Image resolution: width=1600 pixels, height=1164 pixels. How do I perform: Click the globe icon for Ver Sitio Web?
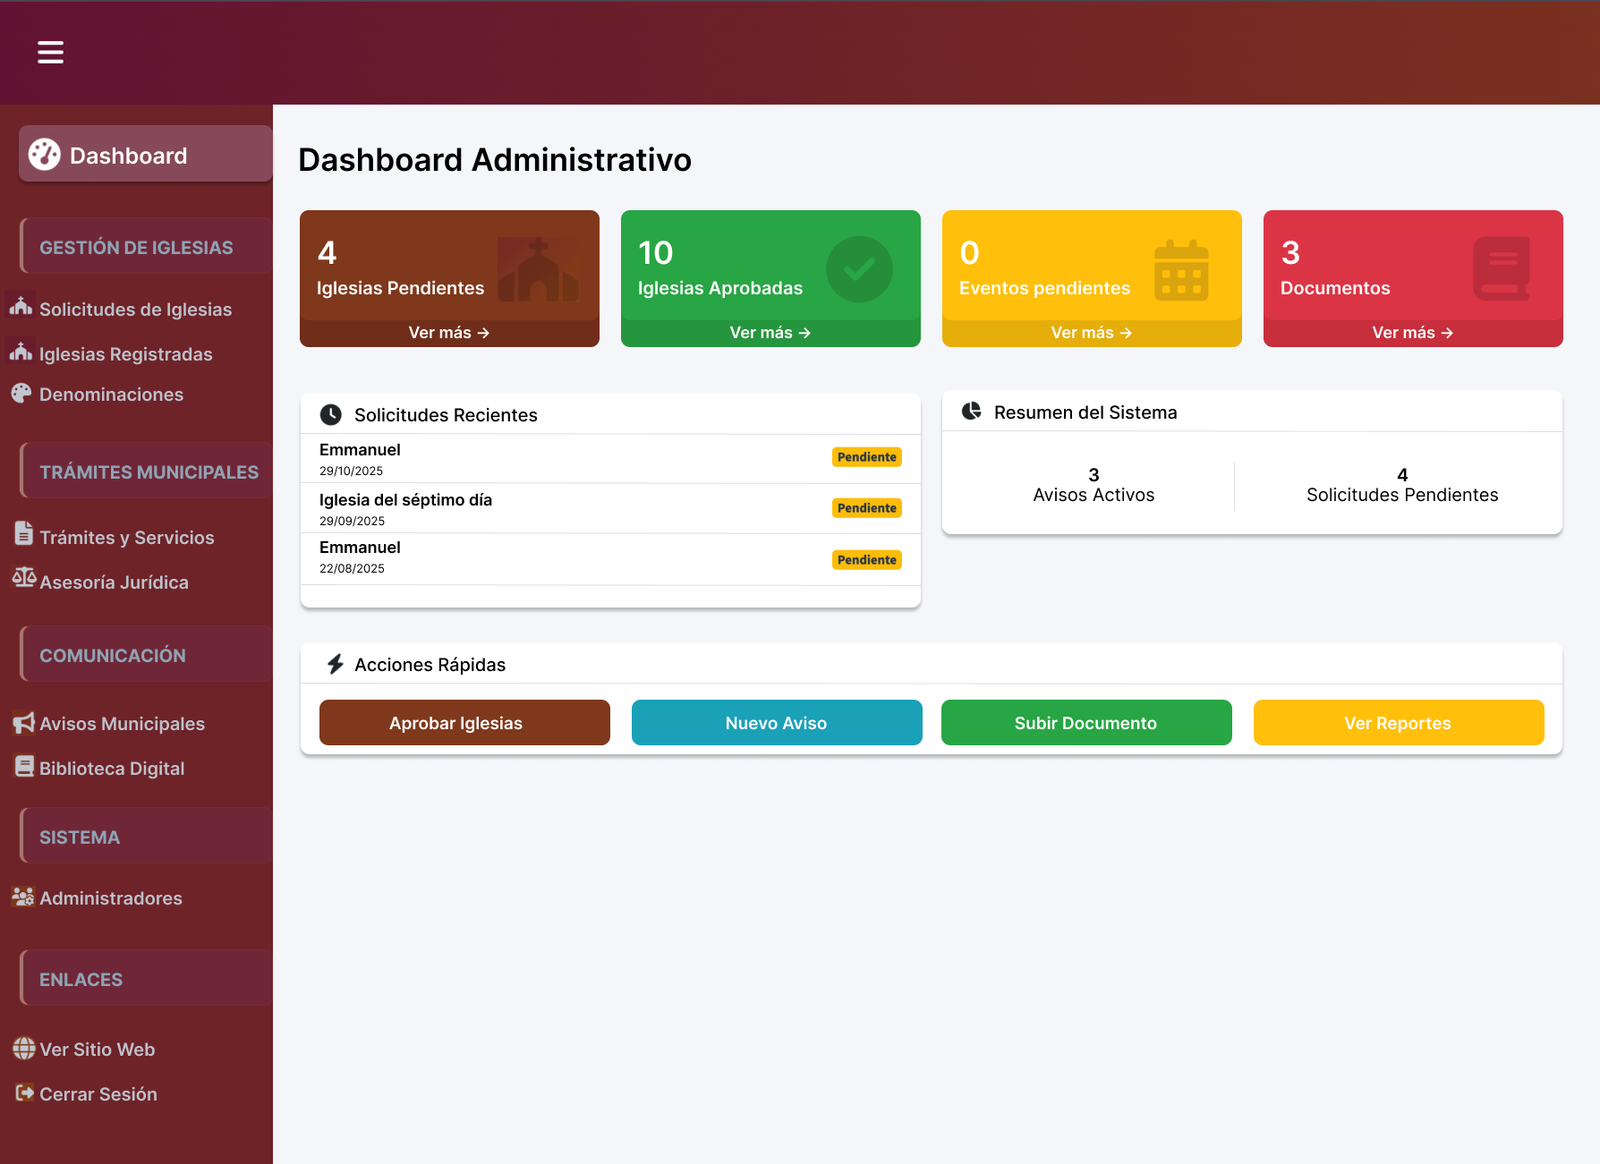coord(24,1048)
